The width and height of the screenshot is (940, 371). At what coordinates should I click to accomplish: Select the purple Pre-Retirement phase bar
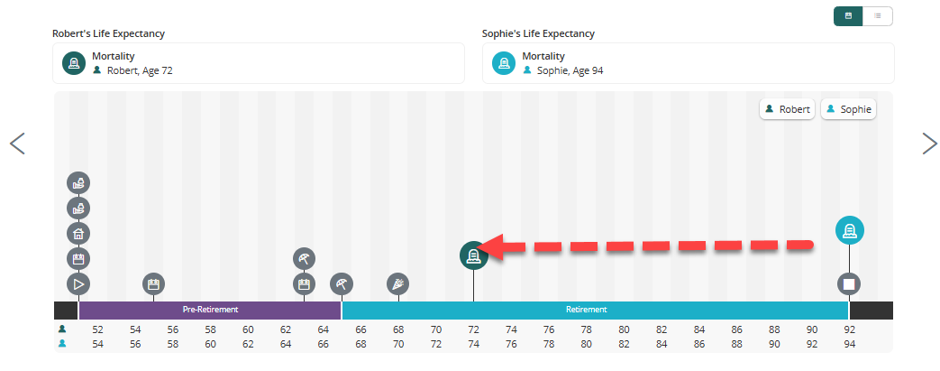tap(210, 310)
